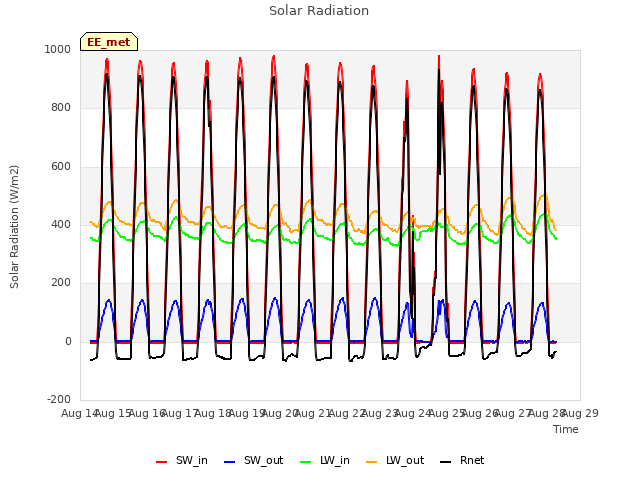Image resolution: width=640 pixels, height=480 pixels.
Task: Click the Time axis label
Action: [566, 429]
